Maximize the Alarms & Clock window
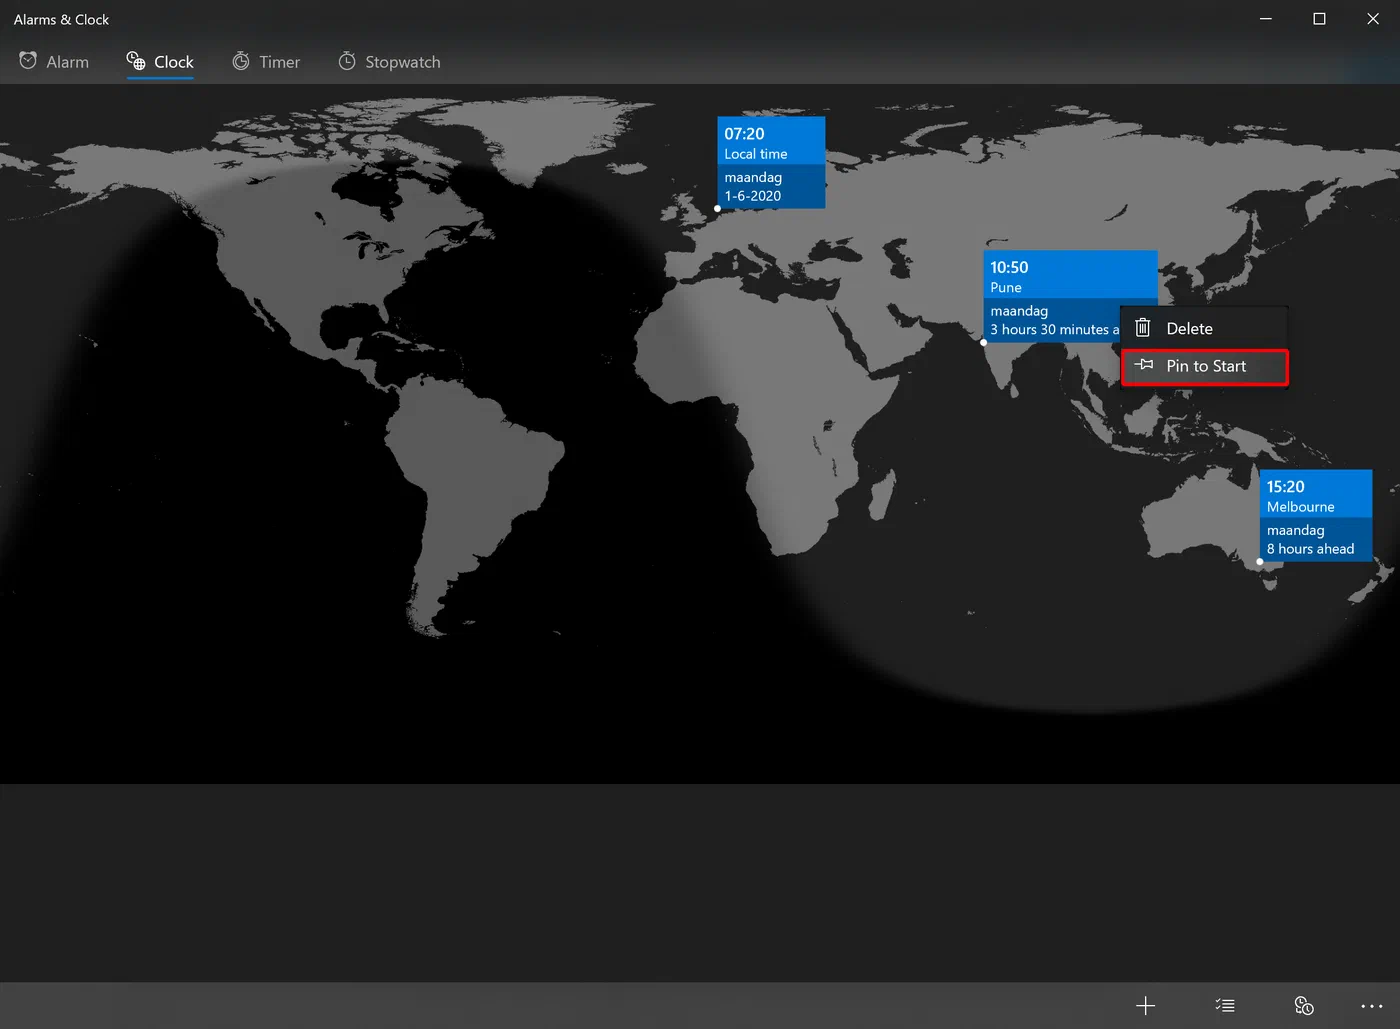1400x1029 pixels. tap(1319, 19)
